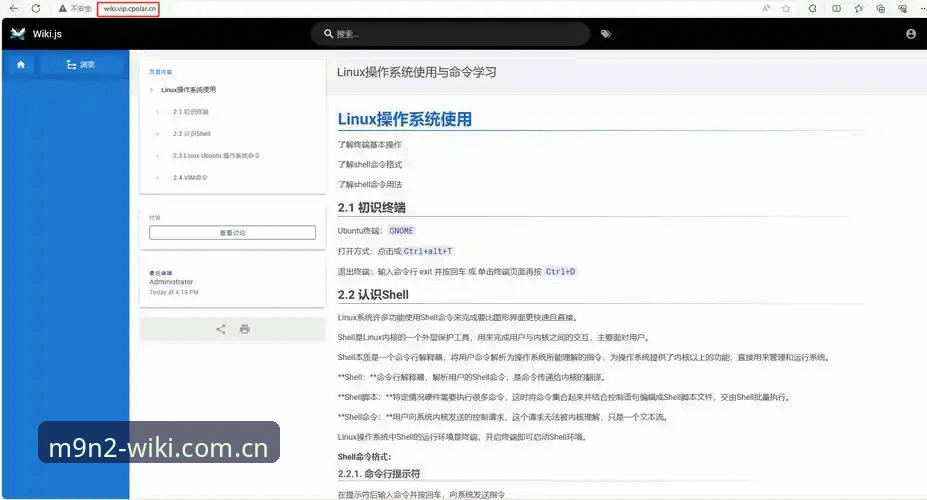Focus the wiki search field
Viewport: 927px width, 500px height.
click(x=450, y=34)
